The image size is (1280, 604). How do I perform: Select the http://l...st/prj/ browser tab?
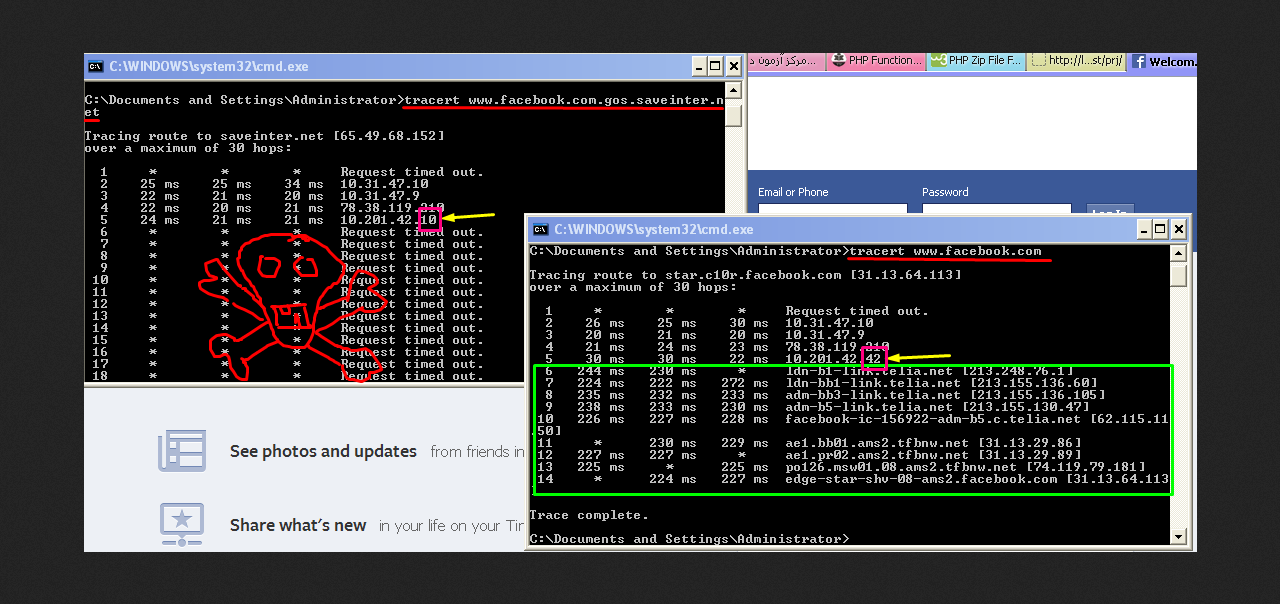[x=1076, y=61]
